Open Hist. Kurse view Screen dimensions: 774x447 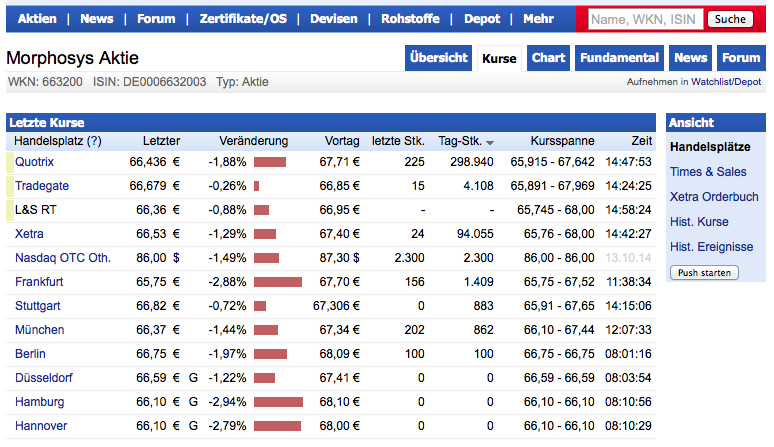(699, 222)
